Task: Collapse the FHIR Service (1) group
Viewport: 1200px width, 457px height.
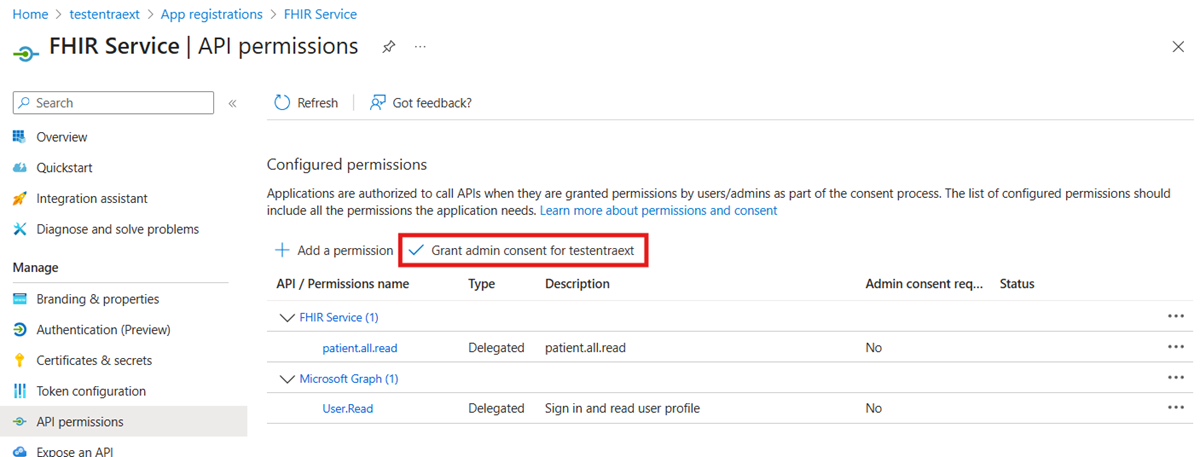Action: click(286, 317)
